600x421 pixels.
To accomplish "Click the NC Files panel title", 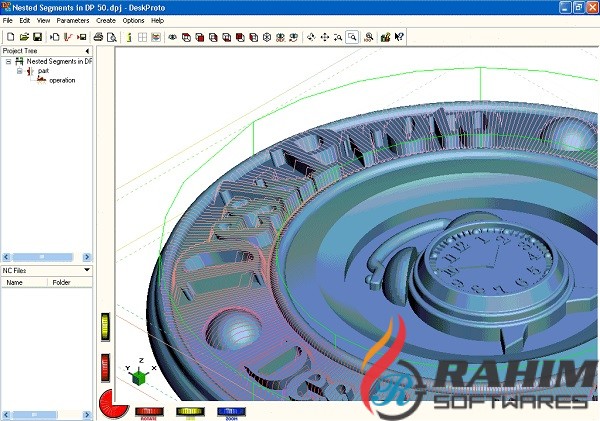I will [14, 271].
